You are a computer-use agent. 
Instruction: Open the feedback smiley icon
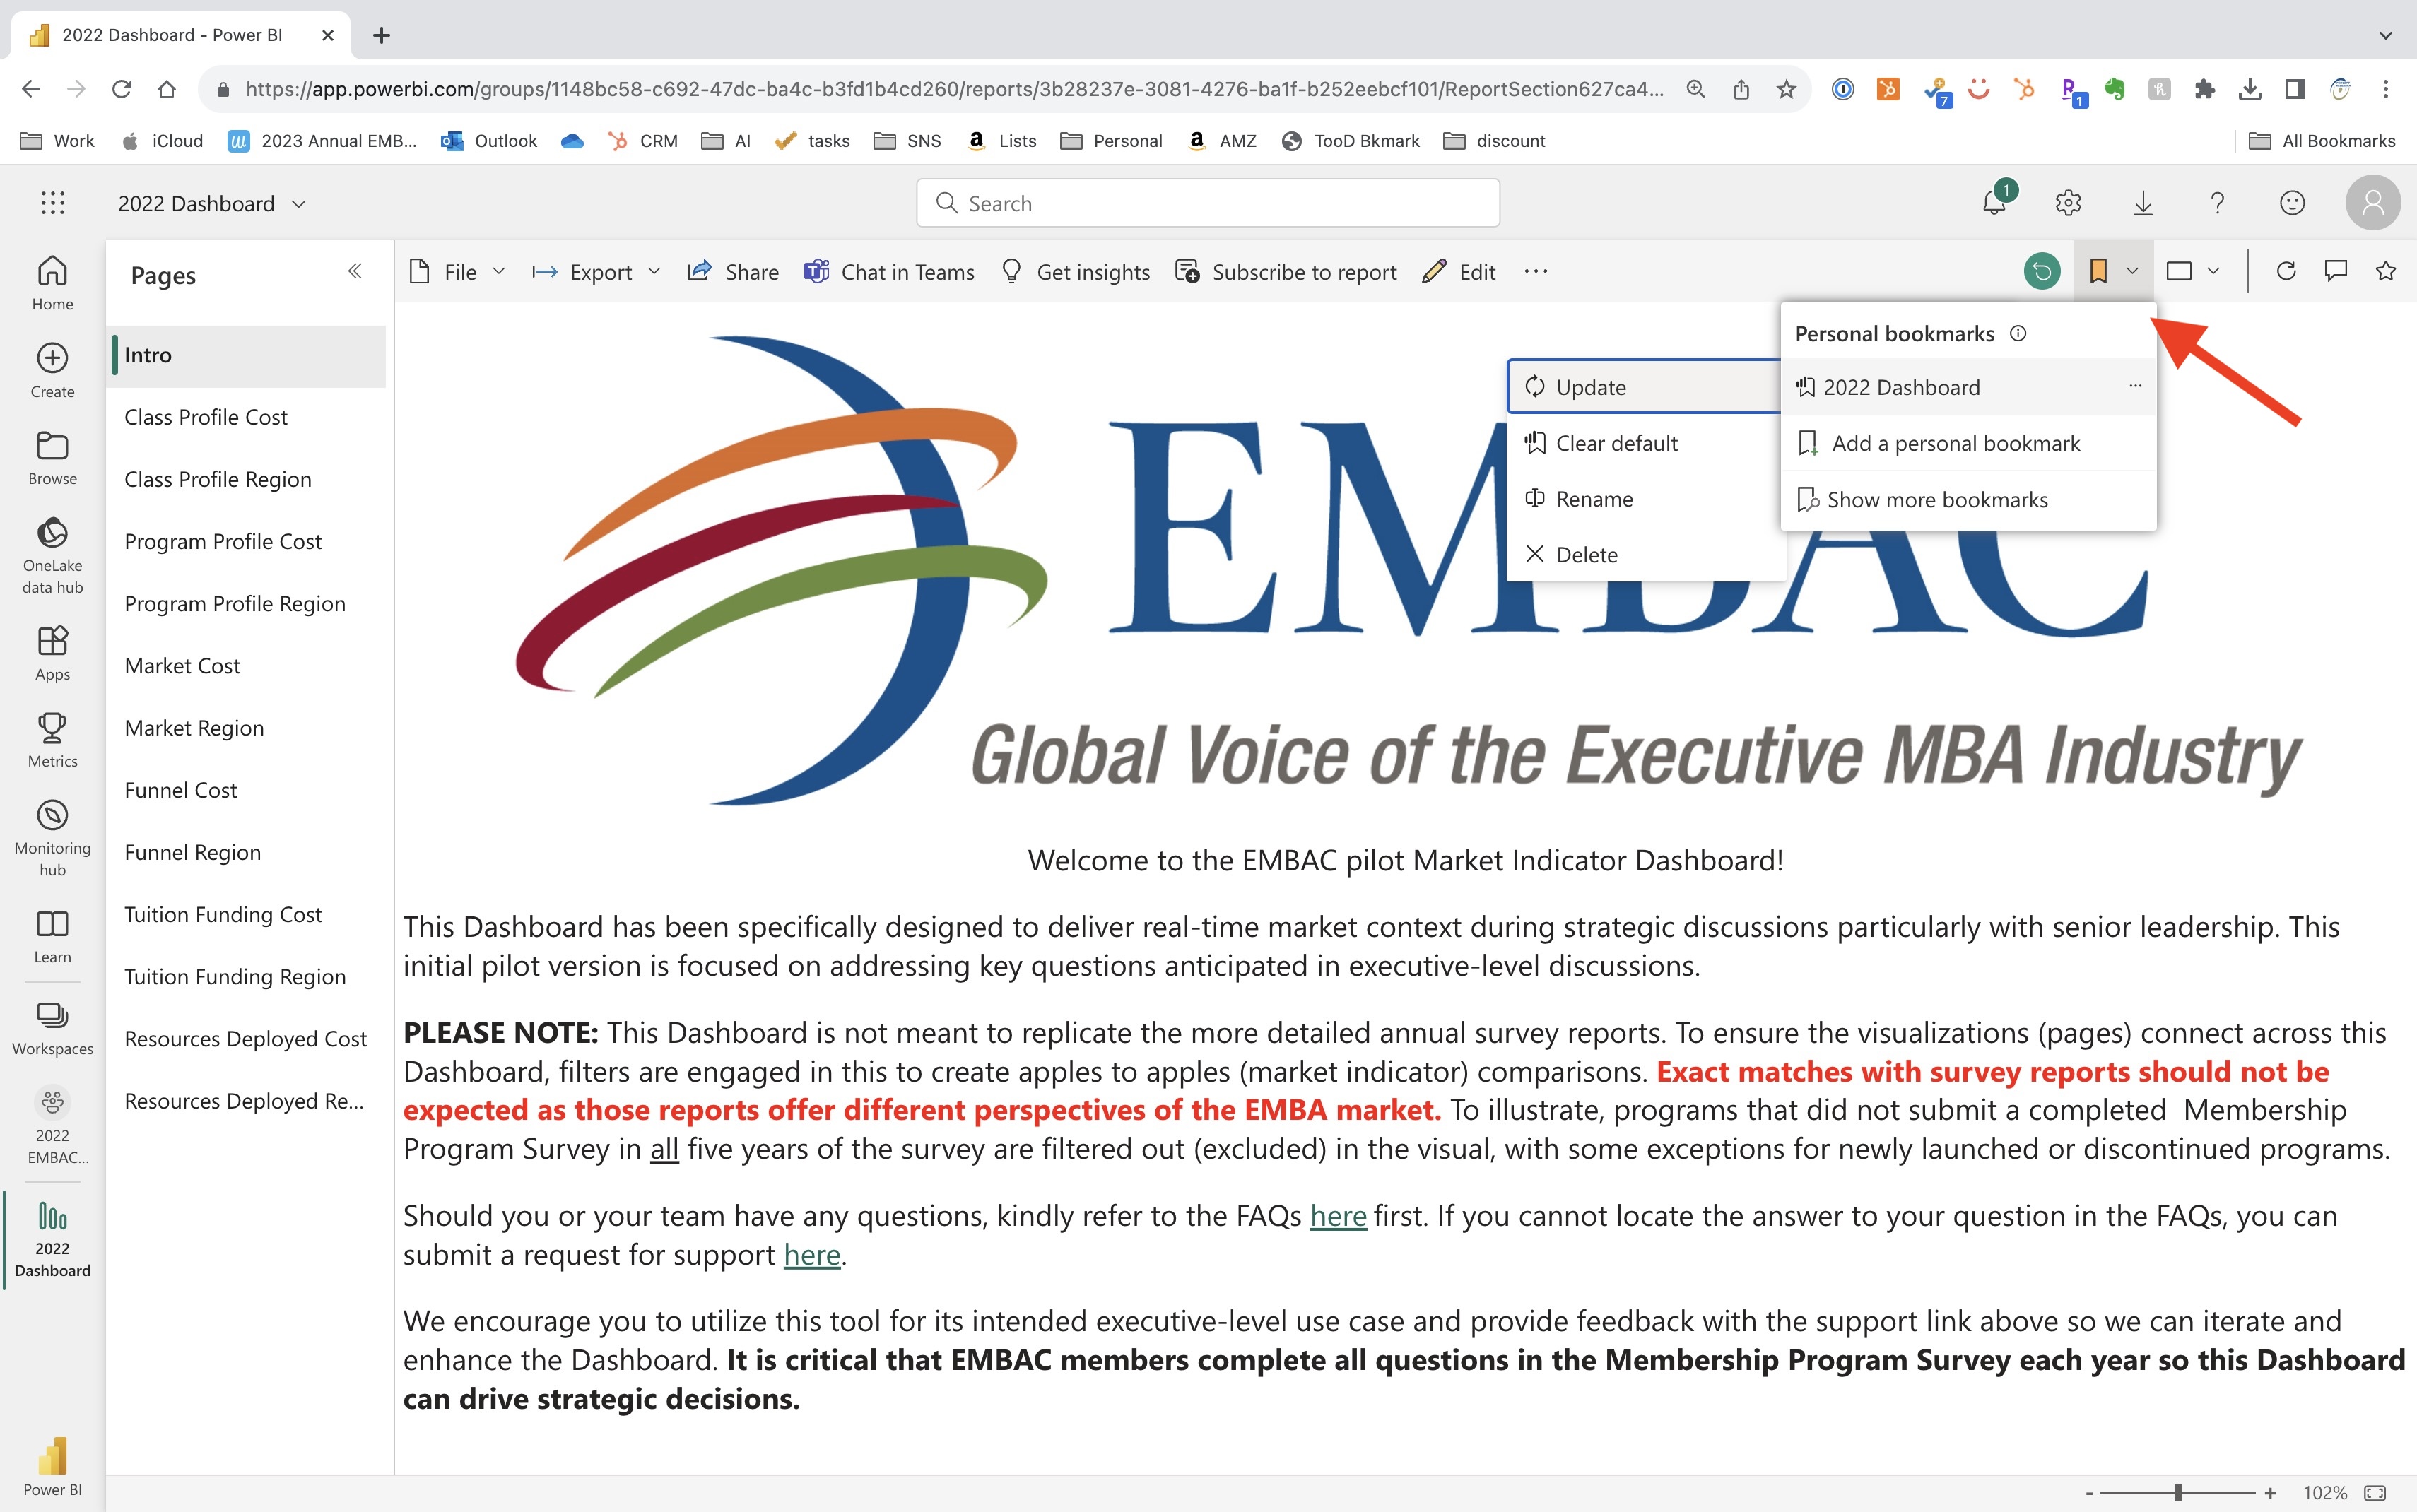(x=2292, y=203)
